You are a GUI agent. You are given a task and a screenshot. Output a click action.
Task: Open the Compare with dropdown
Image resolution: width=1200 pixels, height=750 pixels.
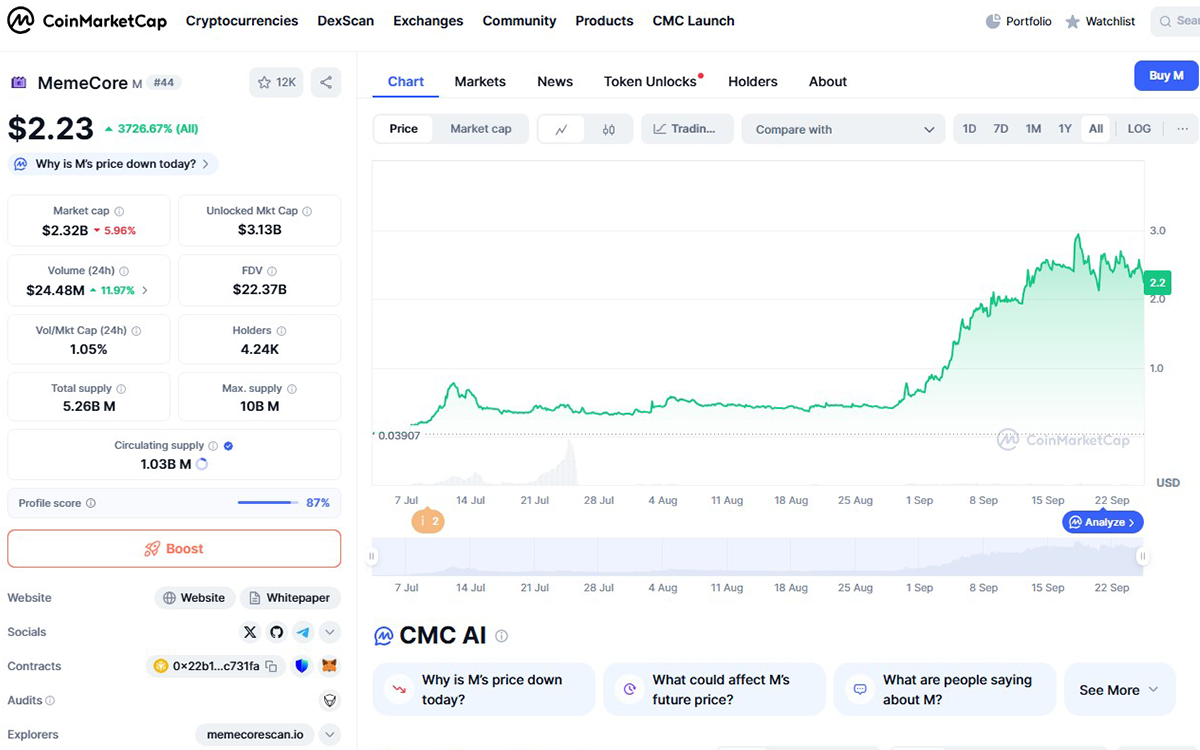pyautogui.click(x=843, y=129)
